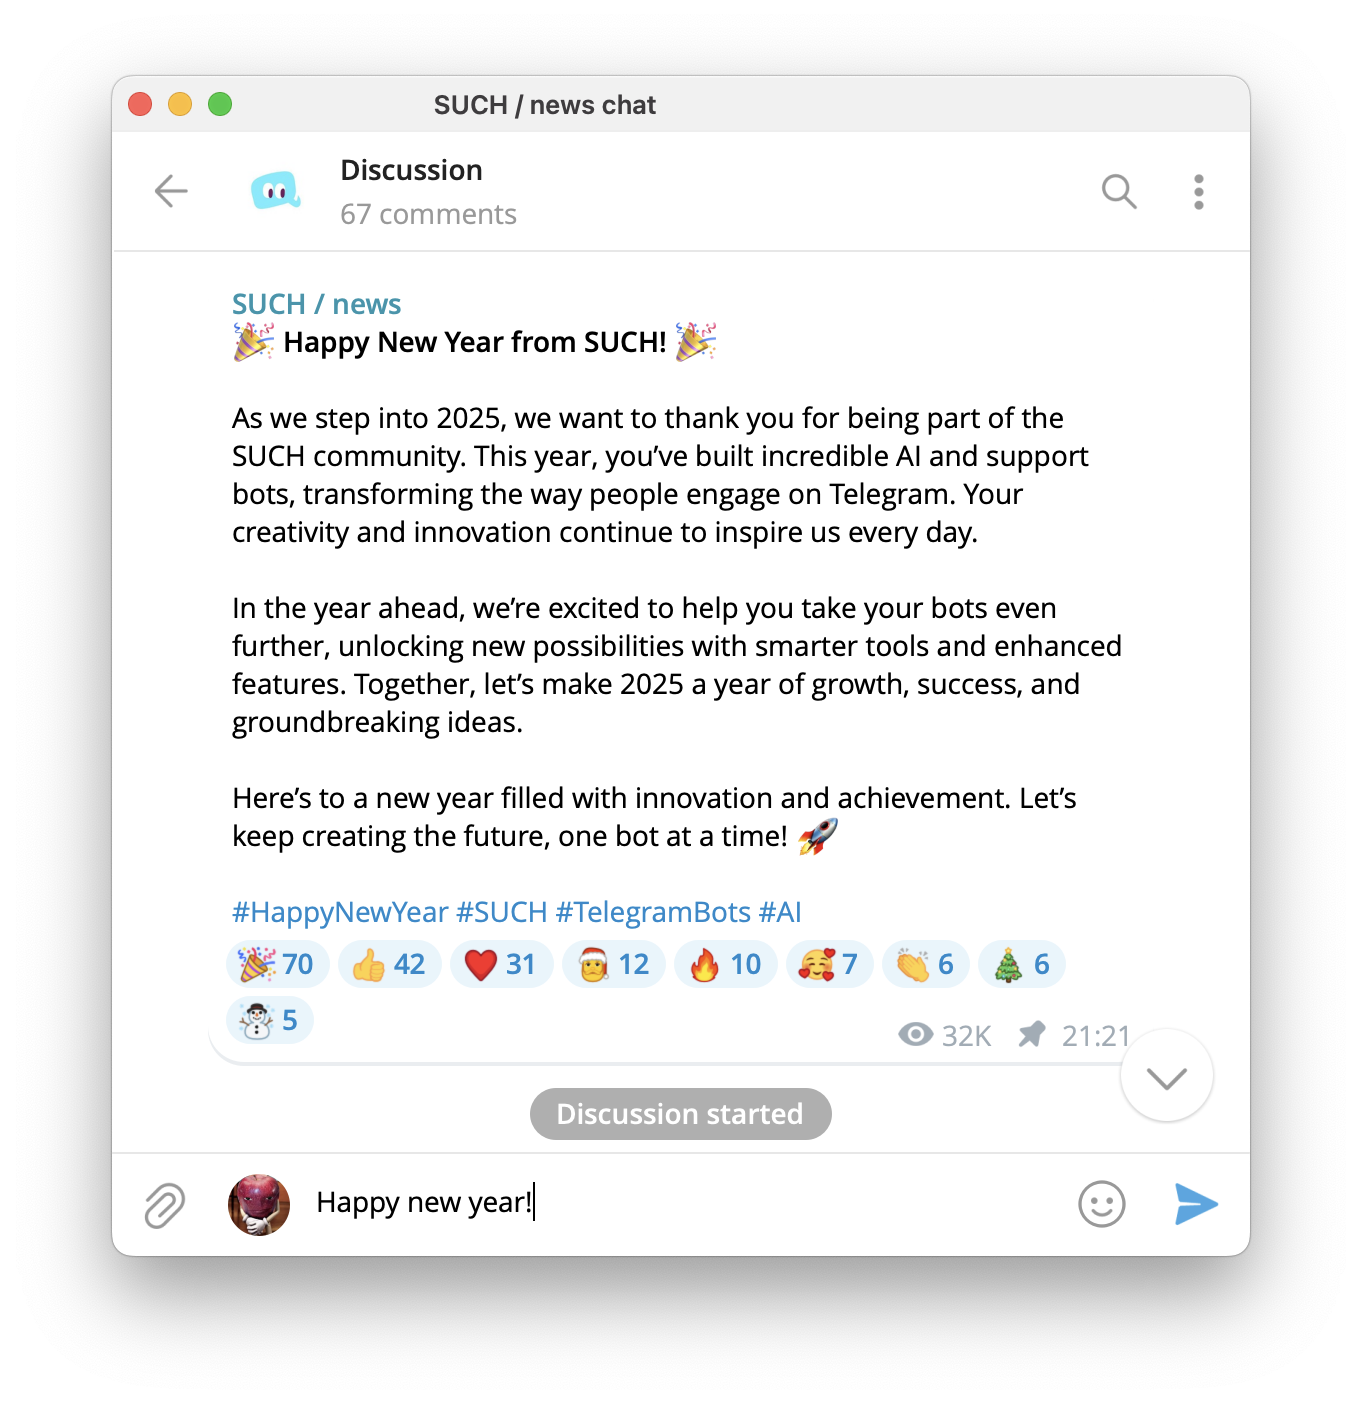Open the emoji picker smiley icon
Viewport: 1362px width, 1404px height.
point(1102,1204)
